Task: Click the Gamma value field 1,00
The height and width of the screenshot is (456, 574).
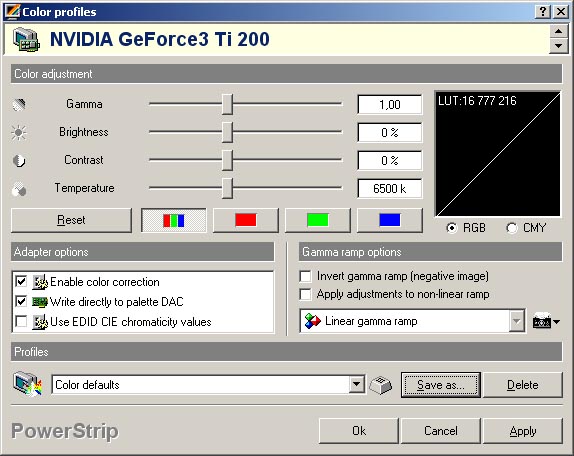Action: click(390, 105)
